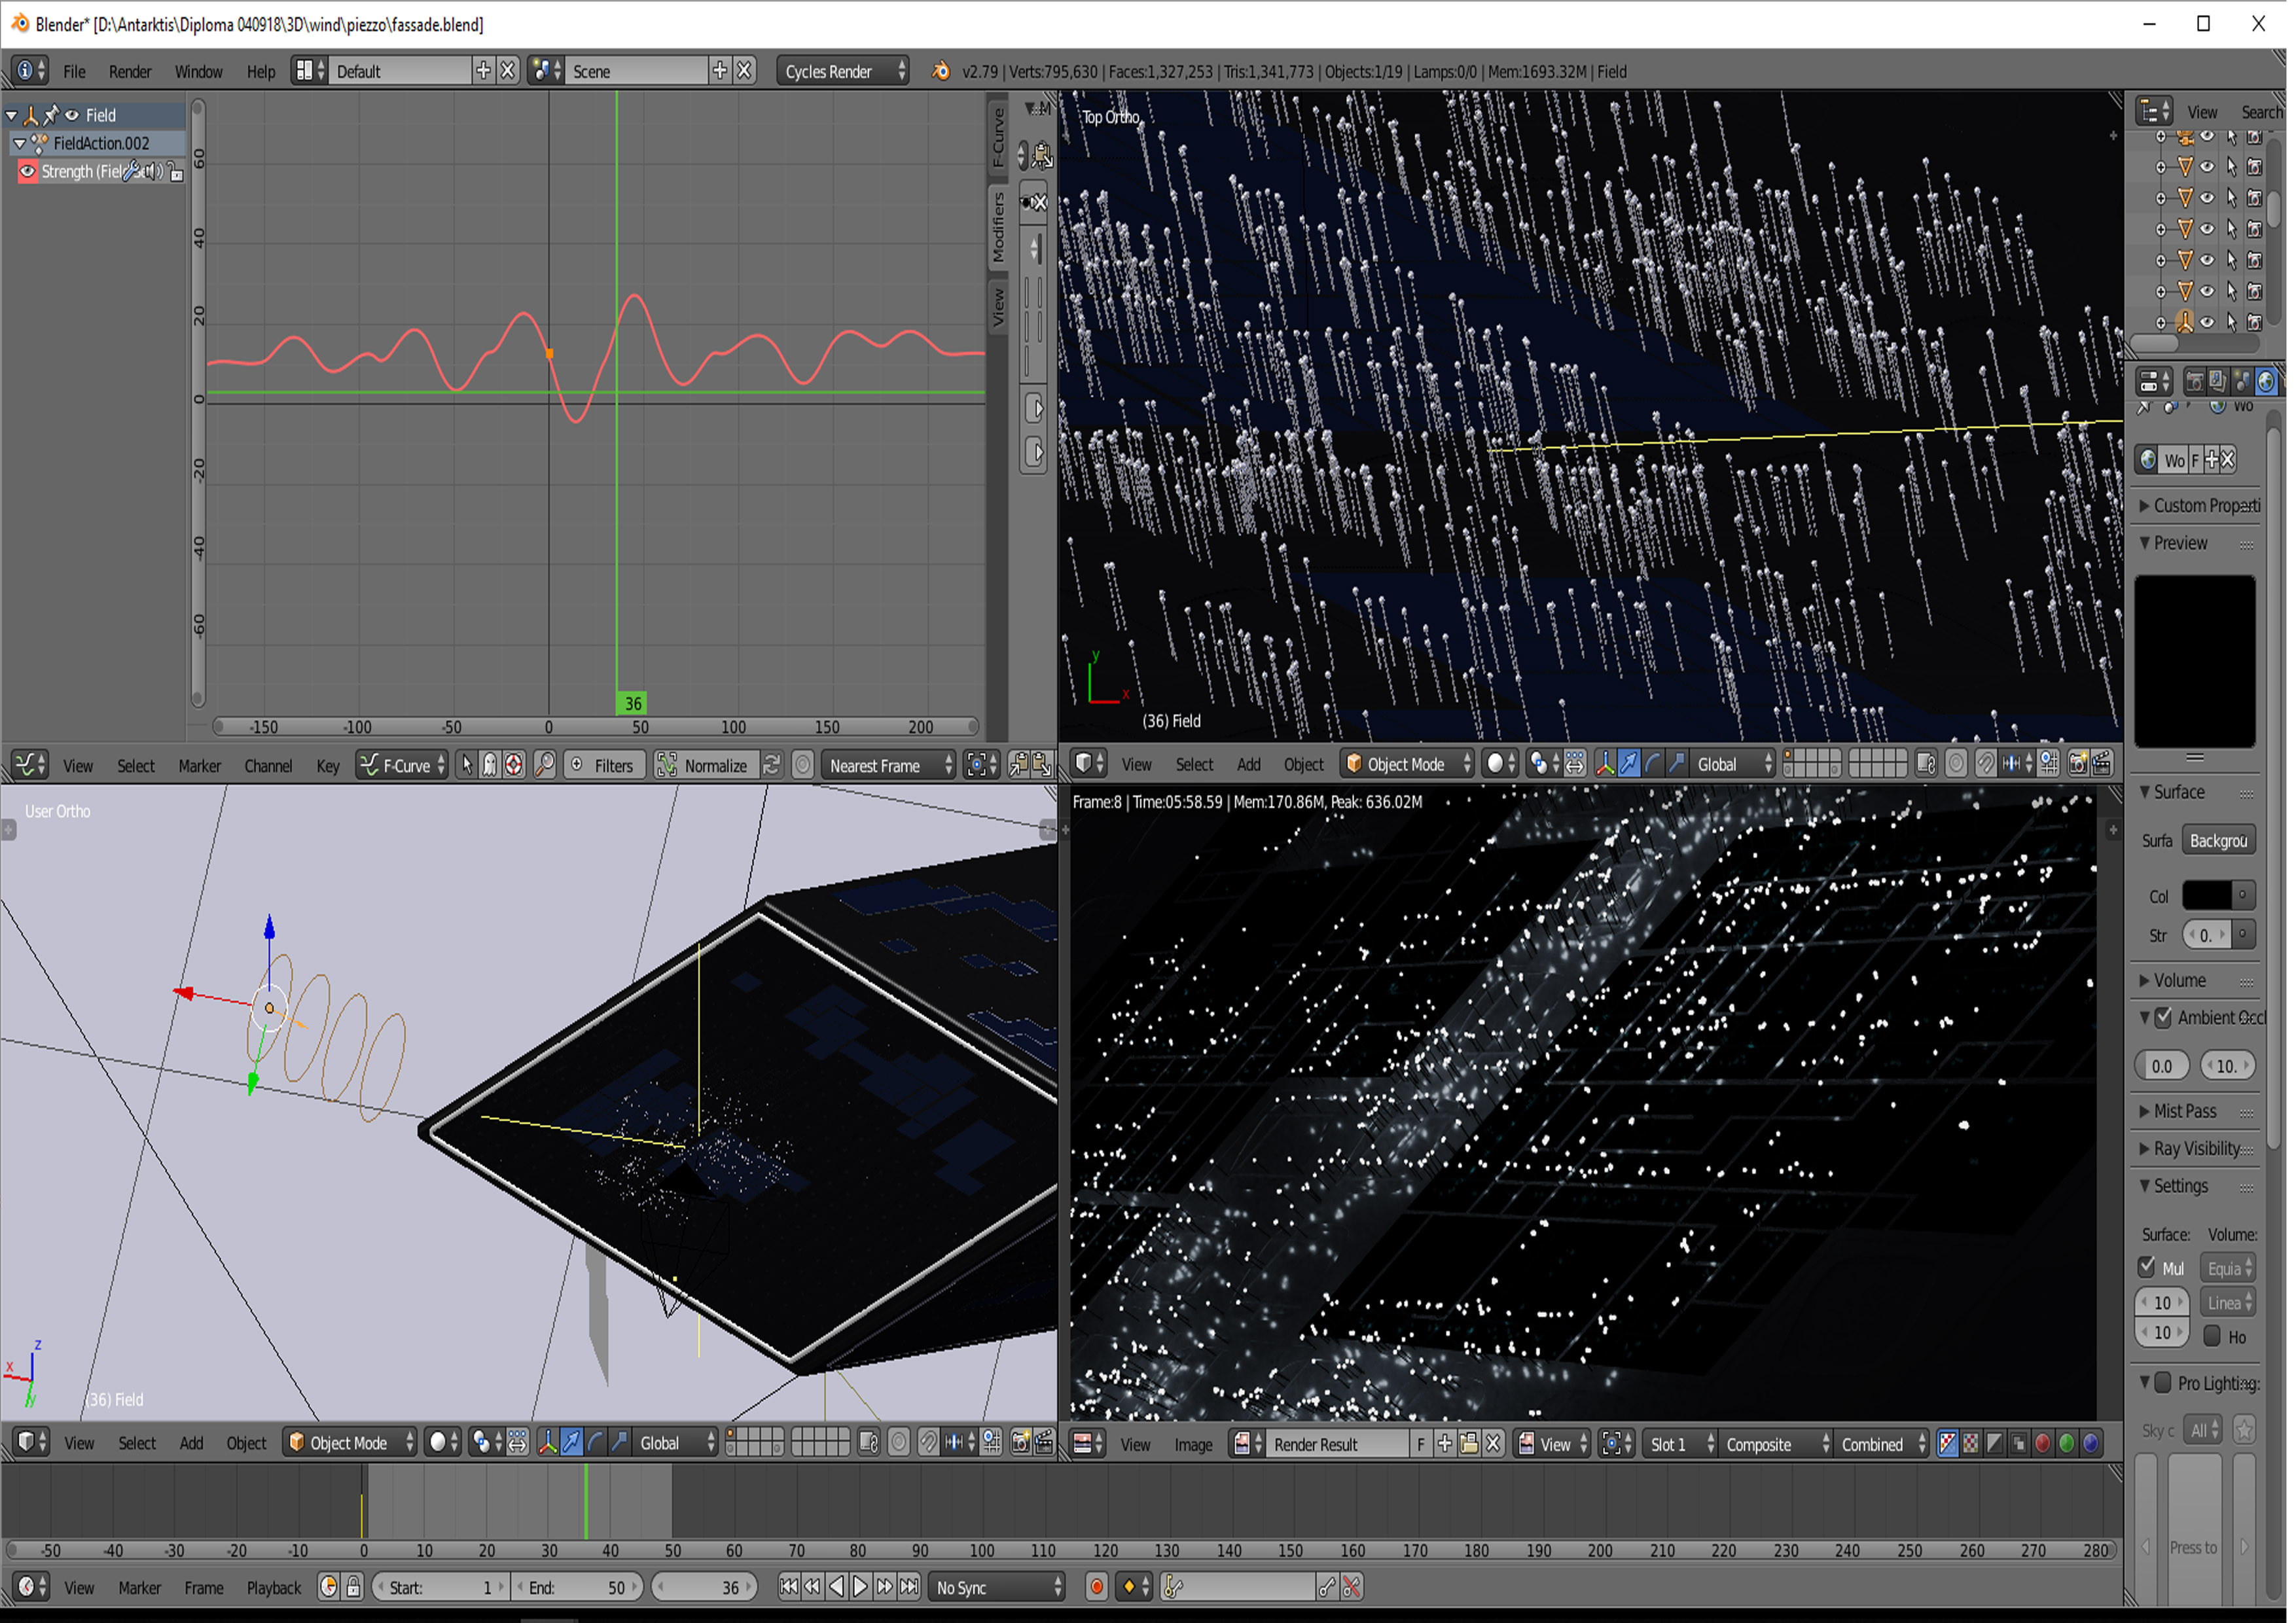The width and height of the screenshot is (2296, 1623).
Task: Expand the Ray Visibility panel
Action: click(x=2196, y=1149)
